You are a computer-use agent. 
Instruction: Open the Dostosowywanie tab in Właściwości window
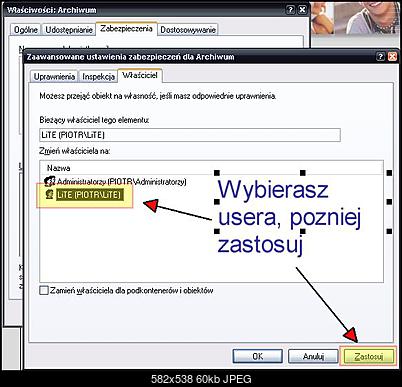(x=188, y=30)
